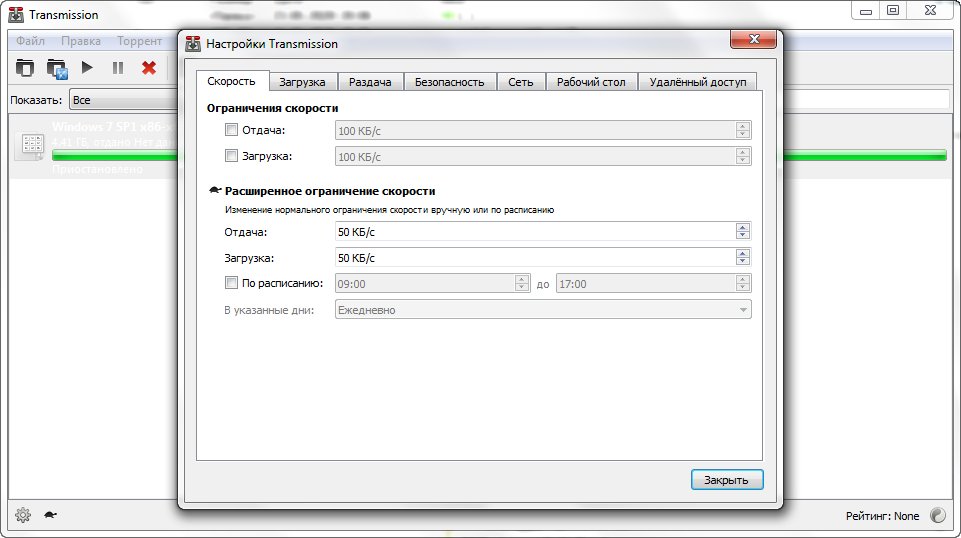
Task: Click the Рейтинг: None status text
Action: coord(882,516)
